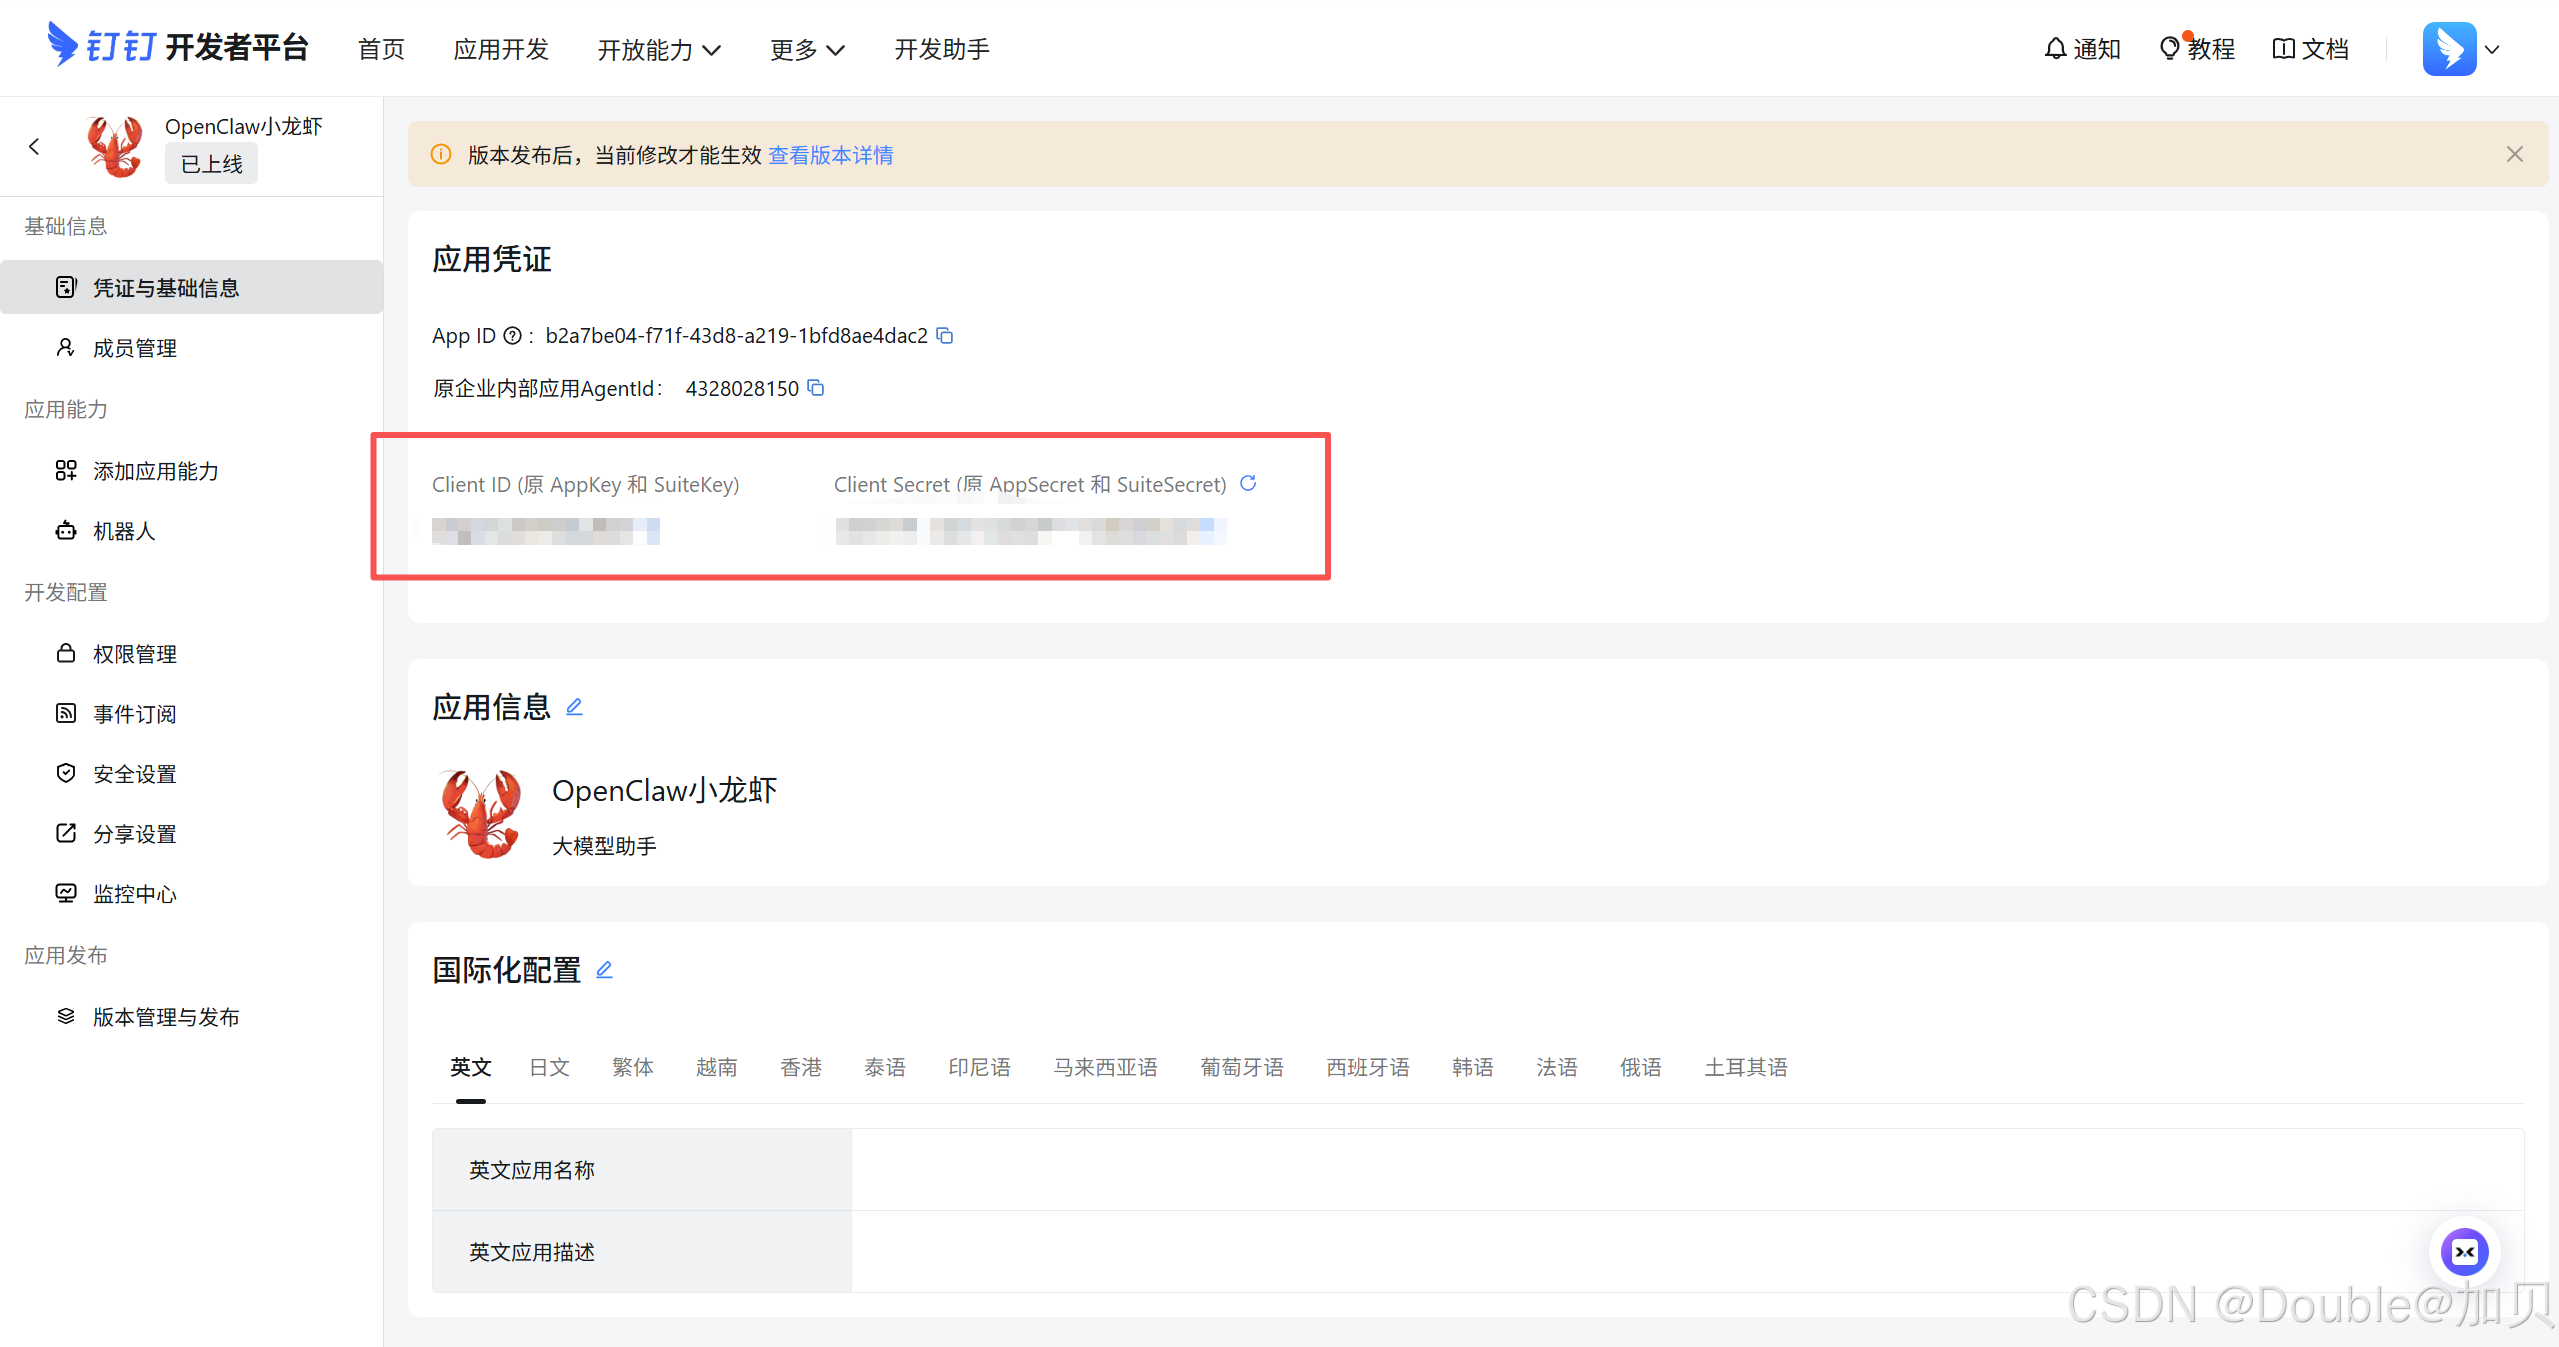2559x1347 pixels.
Task: Switch to the 俄语 language tab
Action: pyautogui.click(x=1641, y=1067)
